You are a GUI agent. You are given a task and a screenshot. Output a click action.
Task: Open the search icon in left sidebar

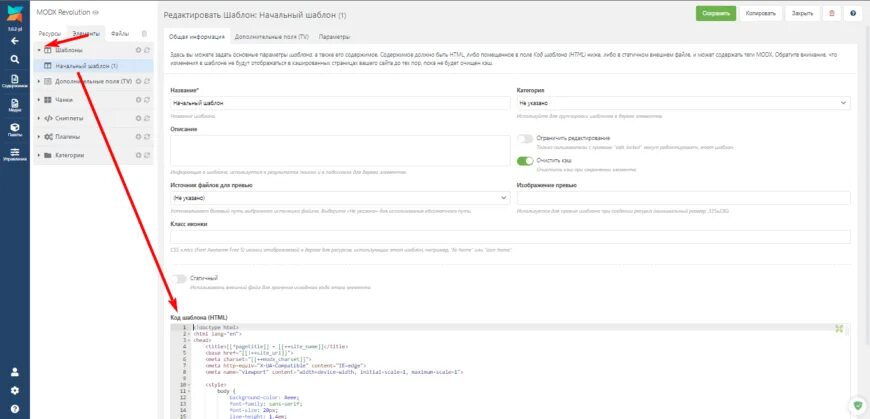pos(14,59)
